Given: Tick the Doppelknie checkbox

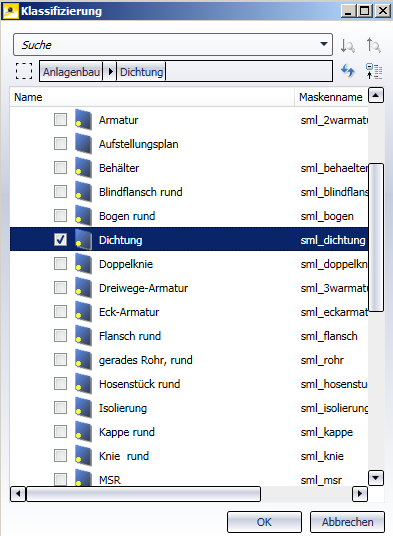Looking at the screenshot, I should (60, 264).
